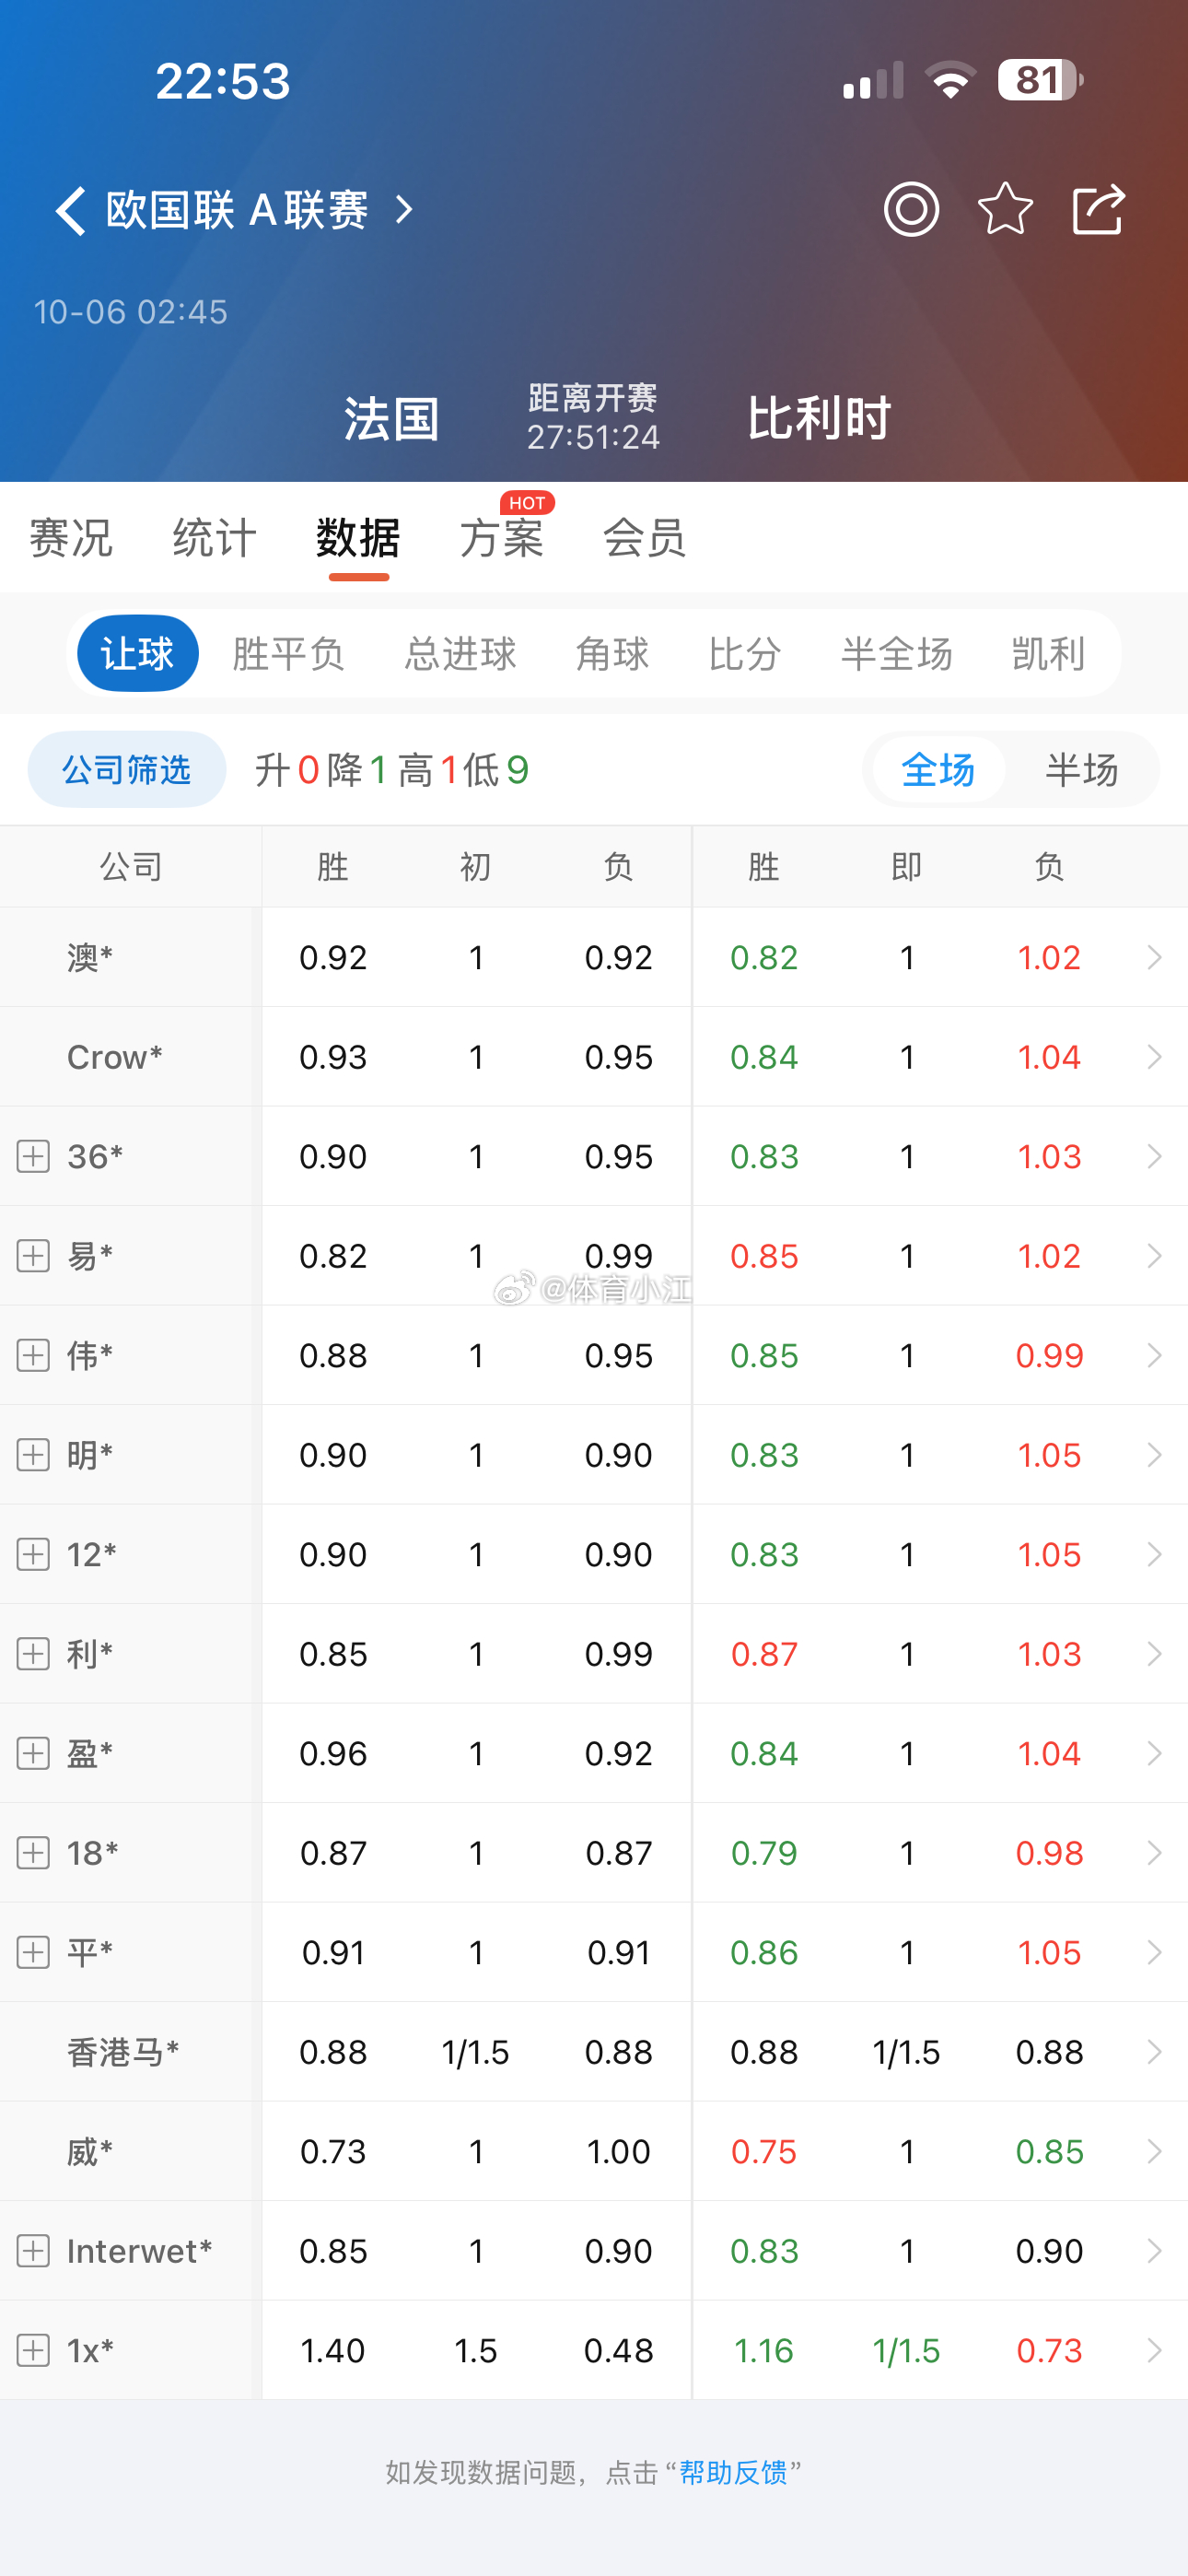This screenshot has width=1188, height=2576.
Task: Select the 胜平负 odds filter
Action: tap(288, 654)
